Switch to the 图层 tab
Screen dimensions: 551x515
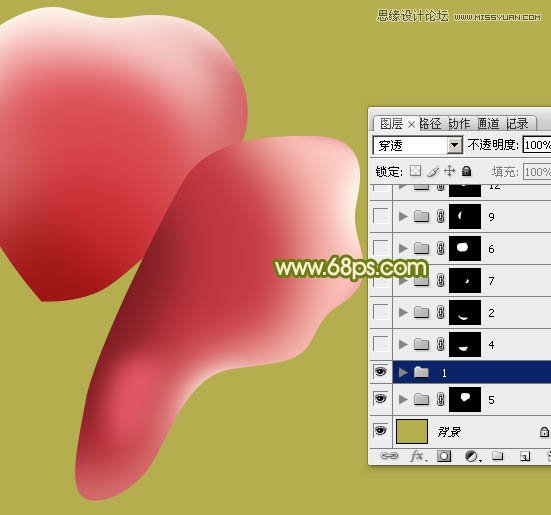(x=391, y=124)
